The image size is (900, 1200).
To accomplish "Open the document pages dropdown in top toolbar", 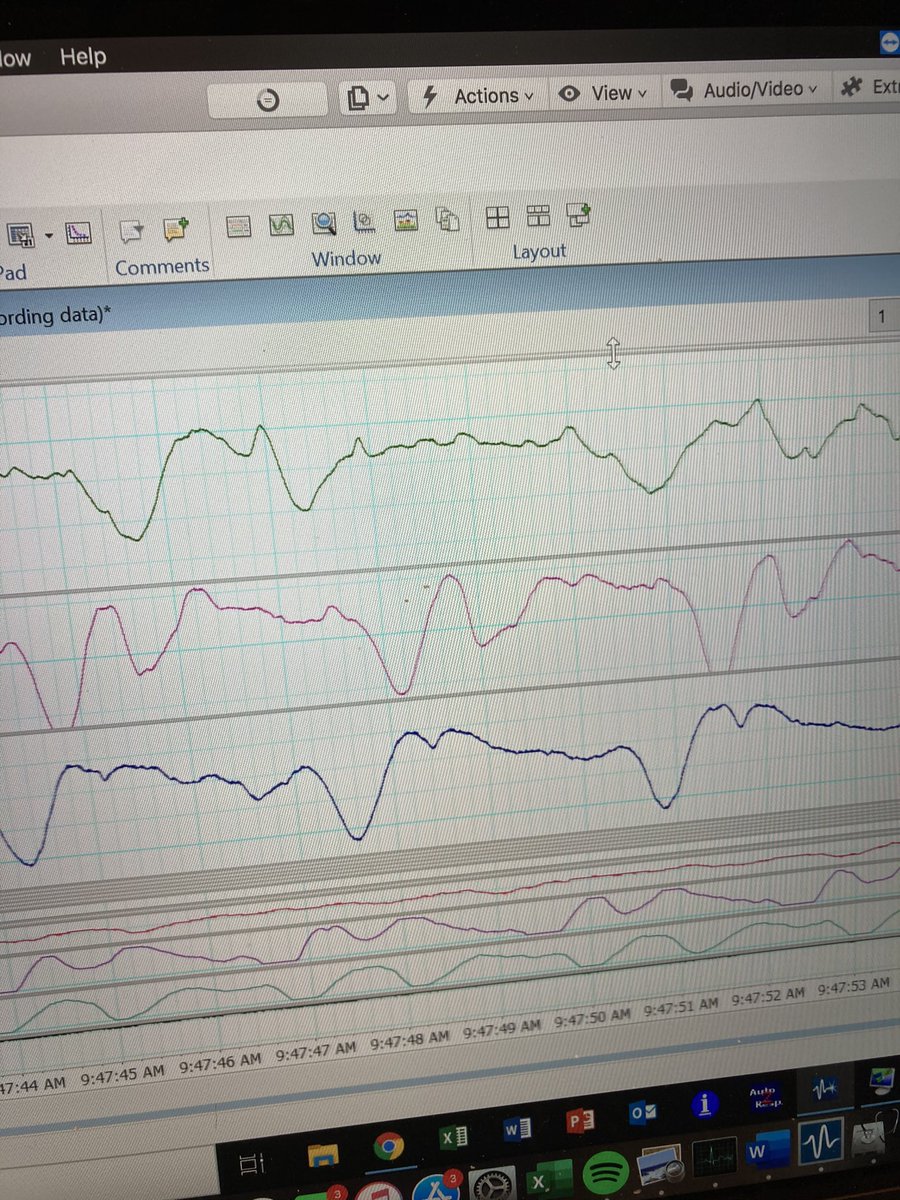I will click(x=368, y=97).
